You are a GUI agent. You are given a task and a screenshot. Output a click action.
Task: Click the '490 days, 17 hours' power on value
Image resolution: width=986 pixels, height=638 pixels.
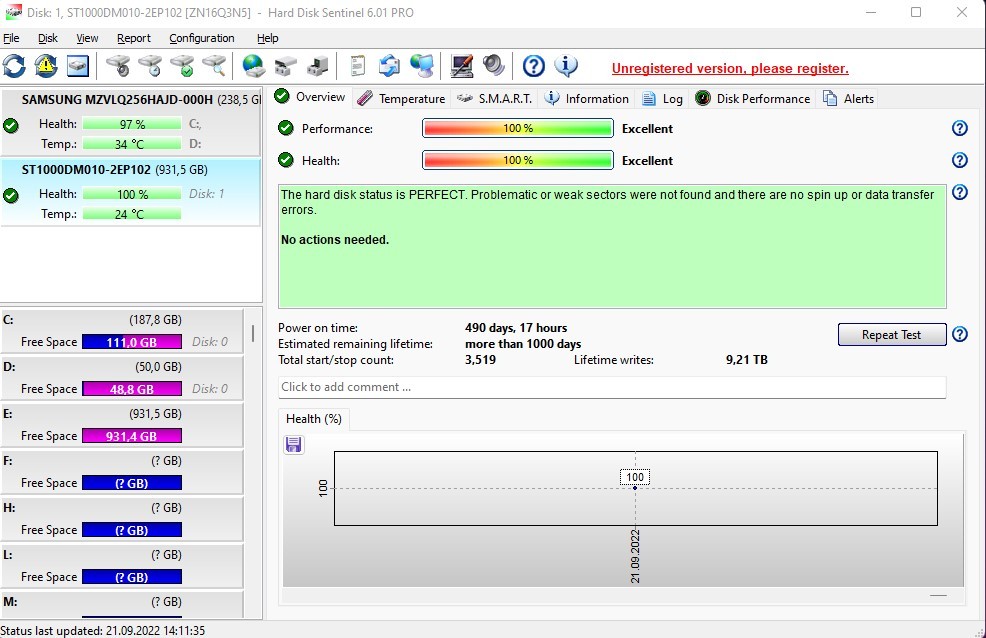click(516, 327)
